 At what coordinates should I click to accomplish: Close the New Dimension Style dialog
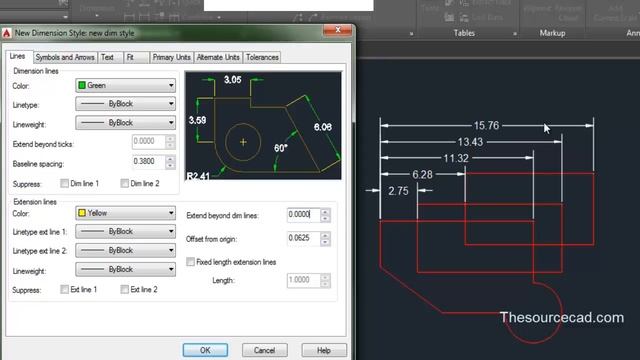[x=338, y=30]
